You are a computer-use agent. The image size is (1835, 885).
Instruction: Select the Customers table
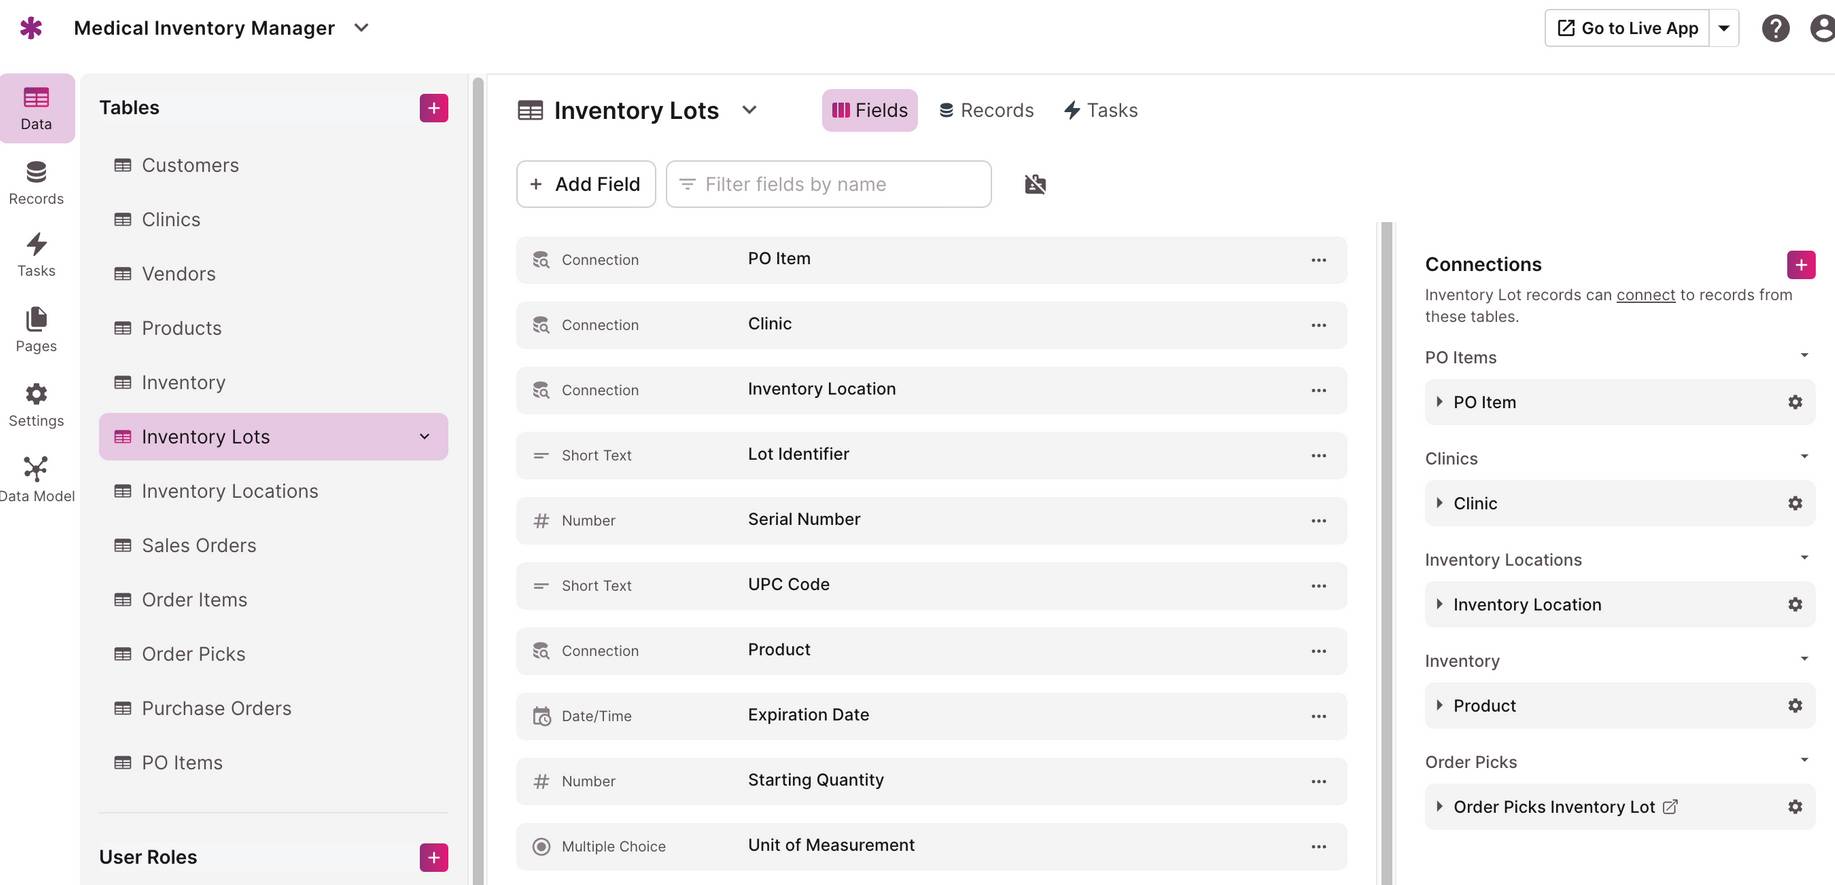[273, 165]
